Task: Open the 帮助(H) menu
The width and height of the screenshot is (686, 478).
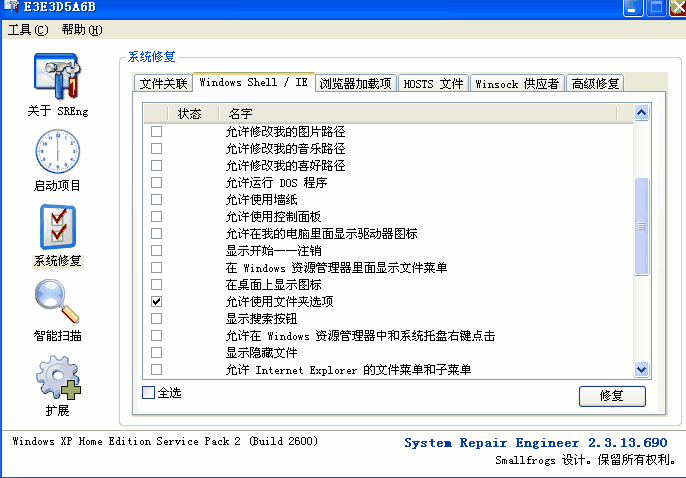Action: 82,30
